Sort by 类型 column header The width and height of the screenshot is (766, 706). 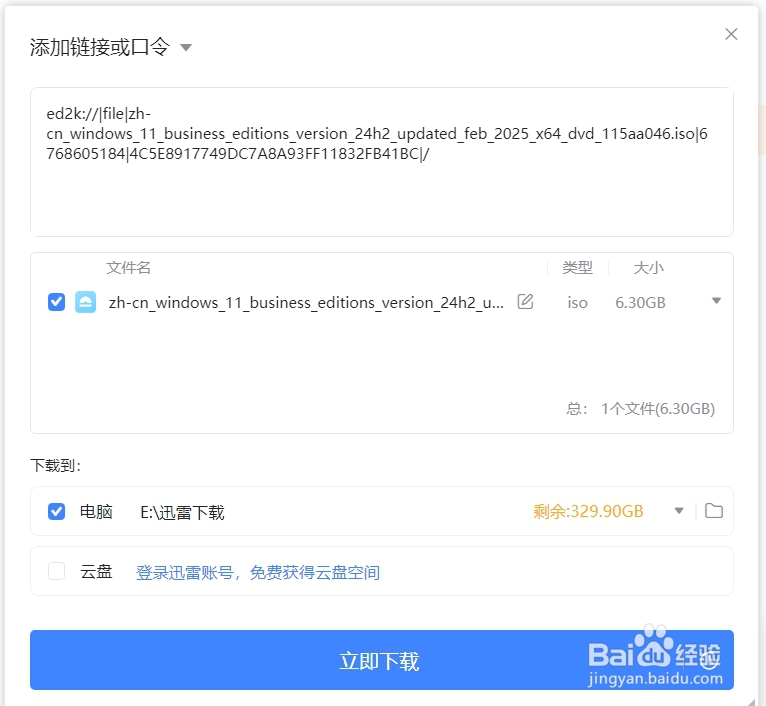pos(577,268)
